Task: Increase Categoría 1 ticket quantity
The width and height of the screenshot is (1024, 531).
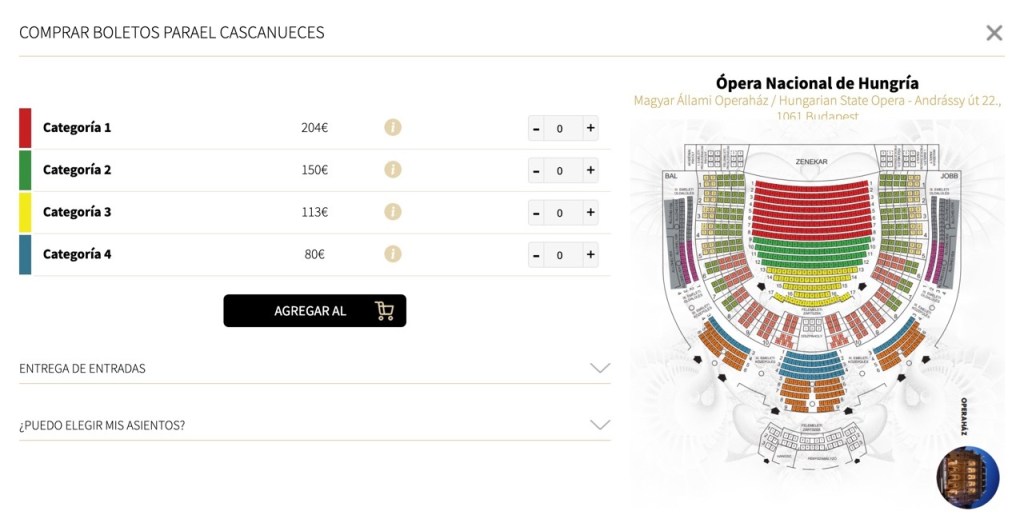Action: [x=590, y=128]
